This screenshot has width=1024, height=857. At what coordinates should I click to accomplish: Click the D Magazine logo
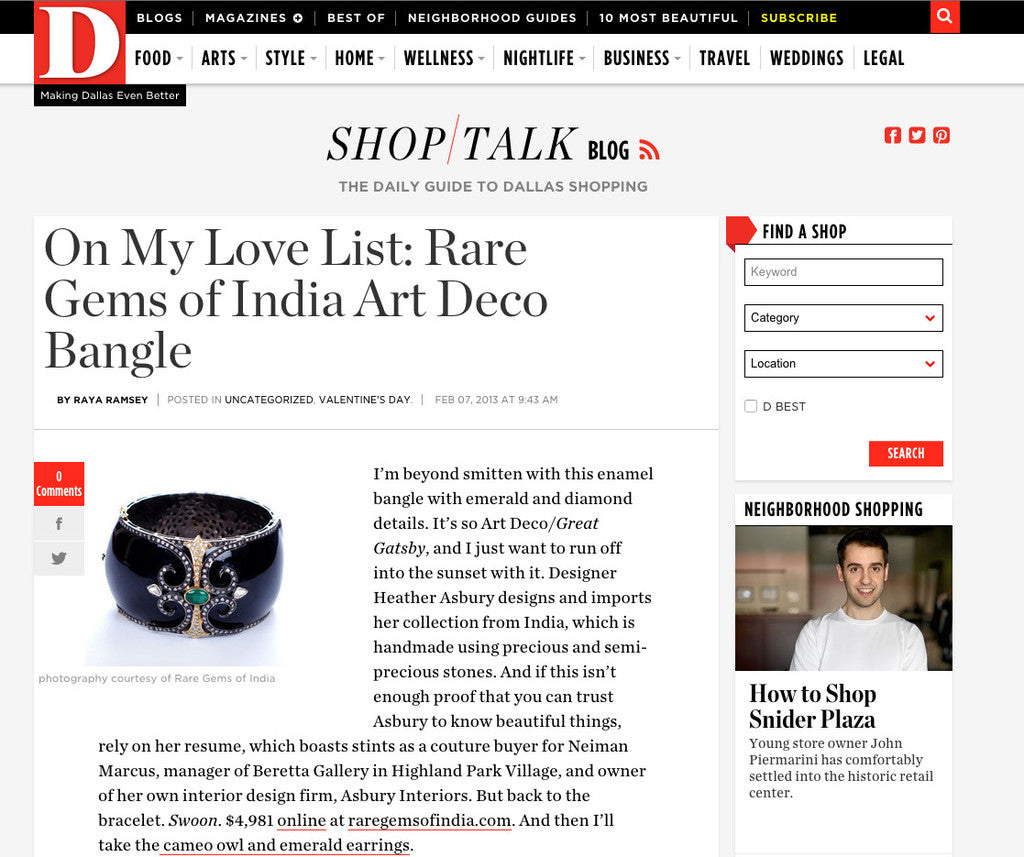coord(80,42)
